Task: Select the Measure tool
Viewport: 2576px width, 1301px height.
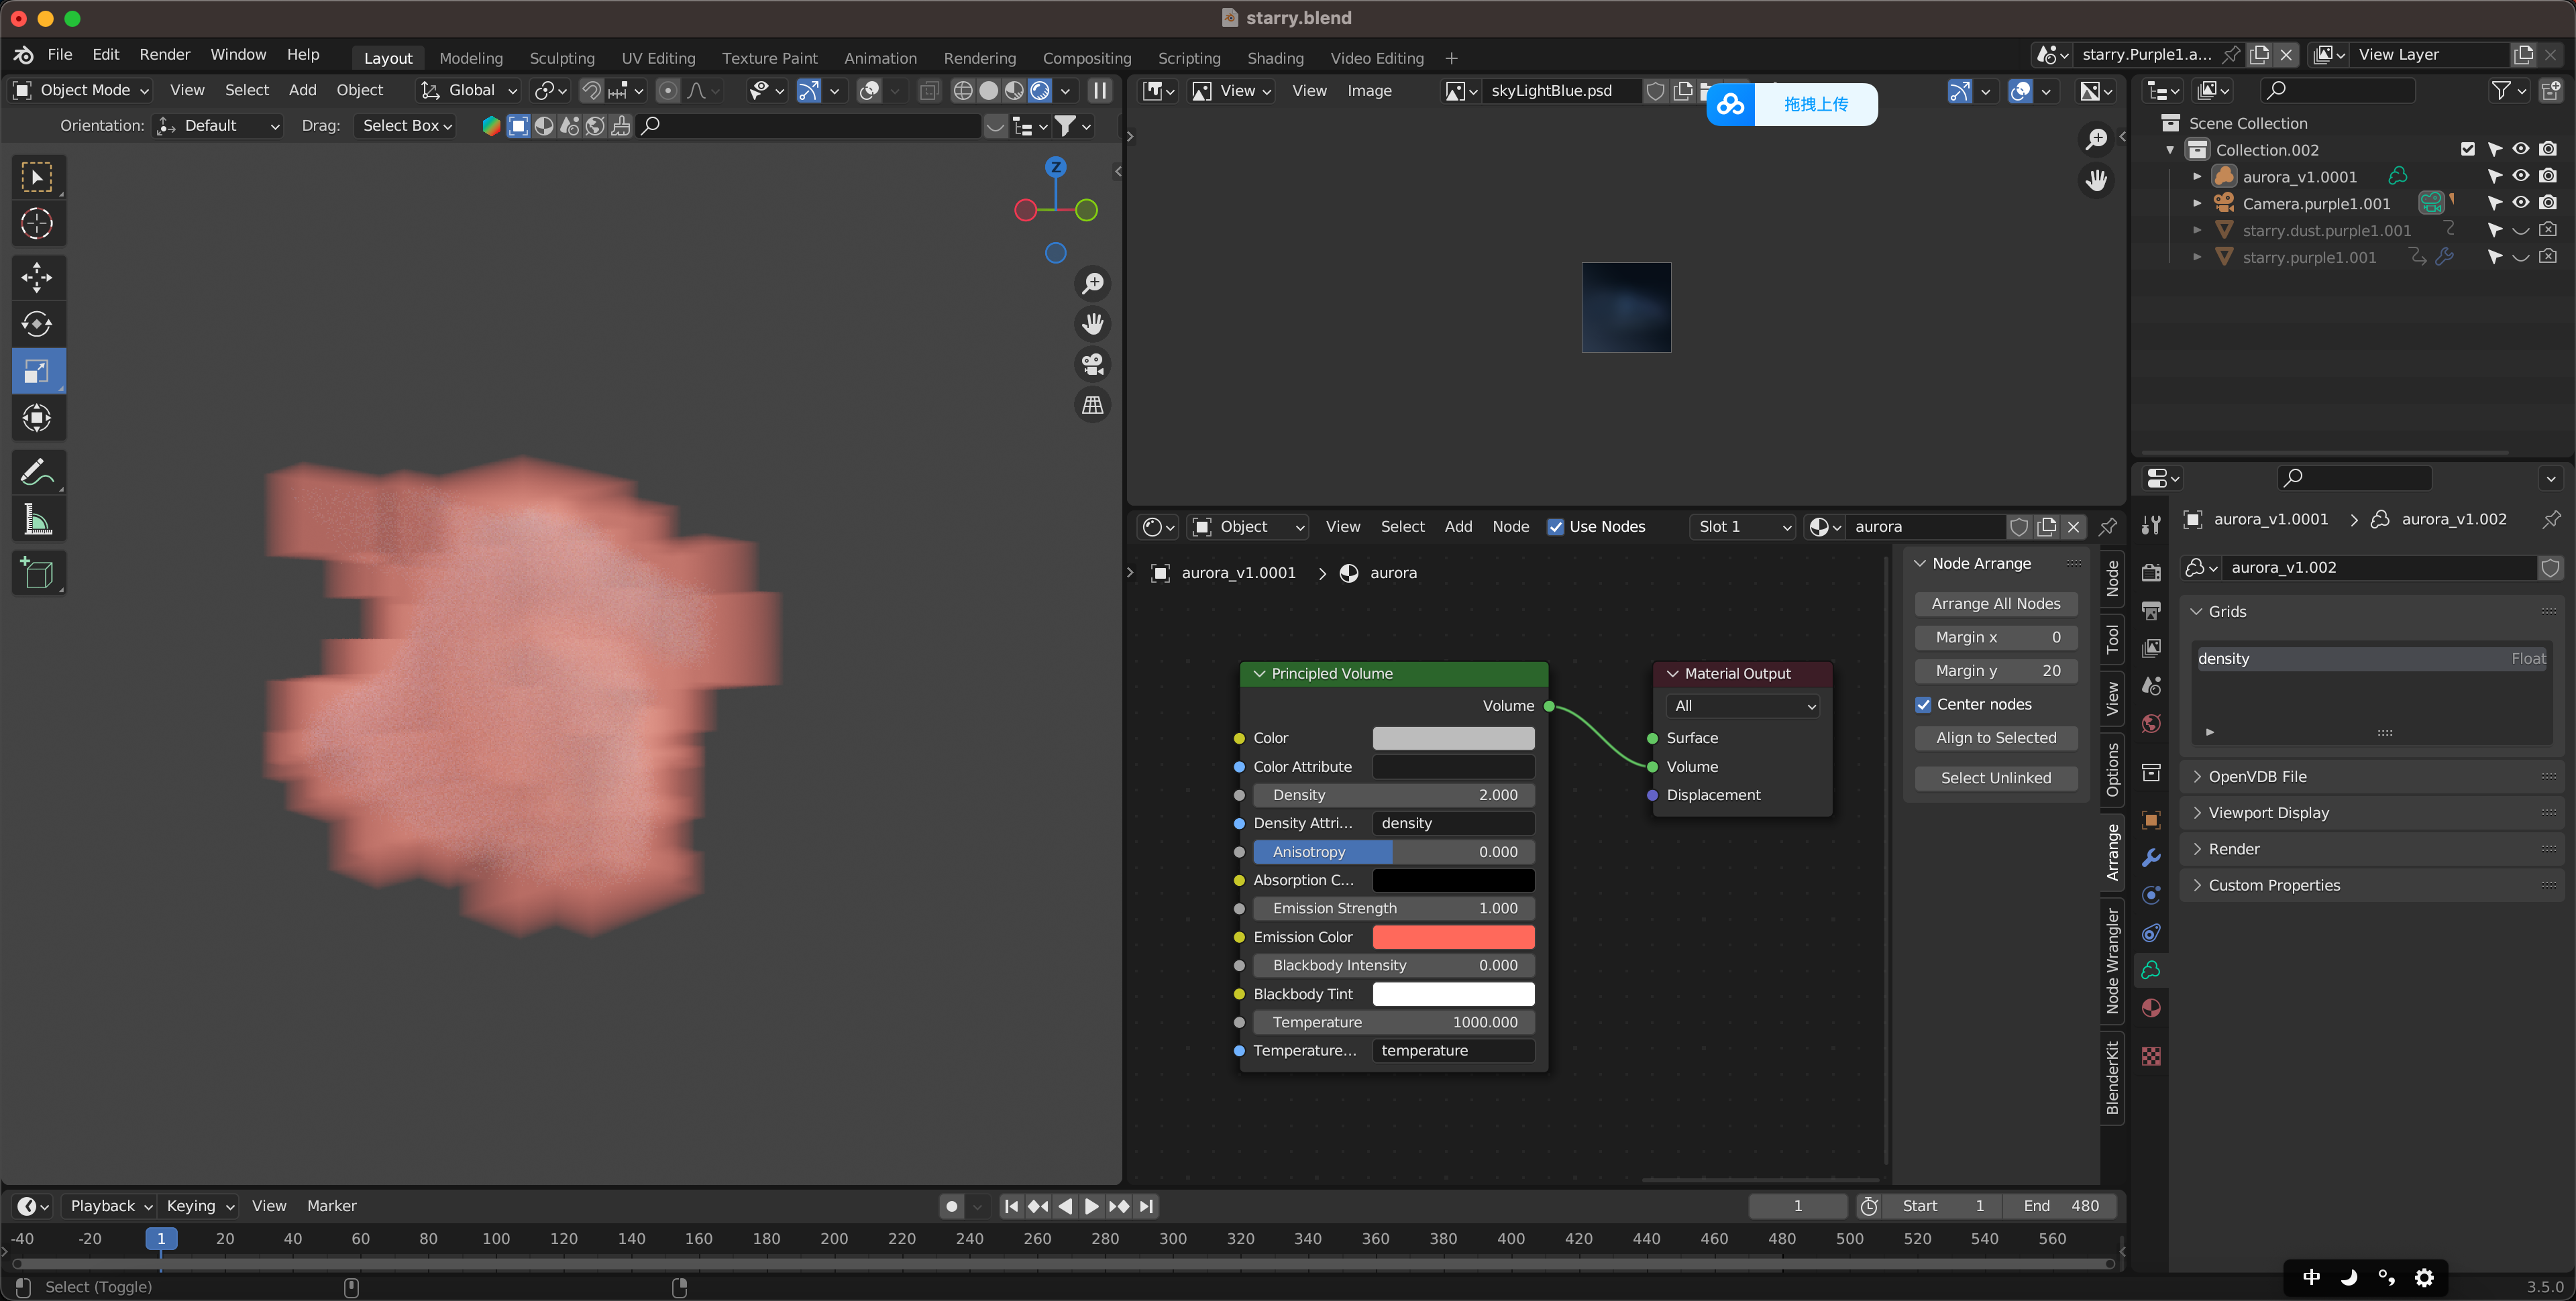Action: (37, 519)
